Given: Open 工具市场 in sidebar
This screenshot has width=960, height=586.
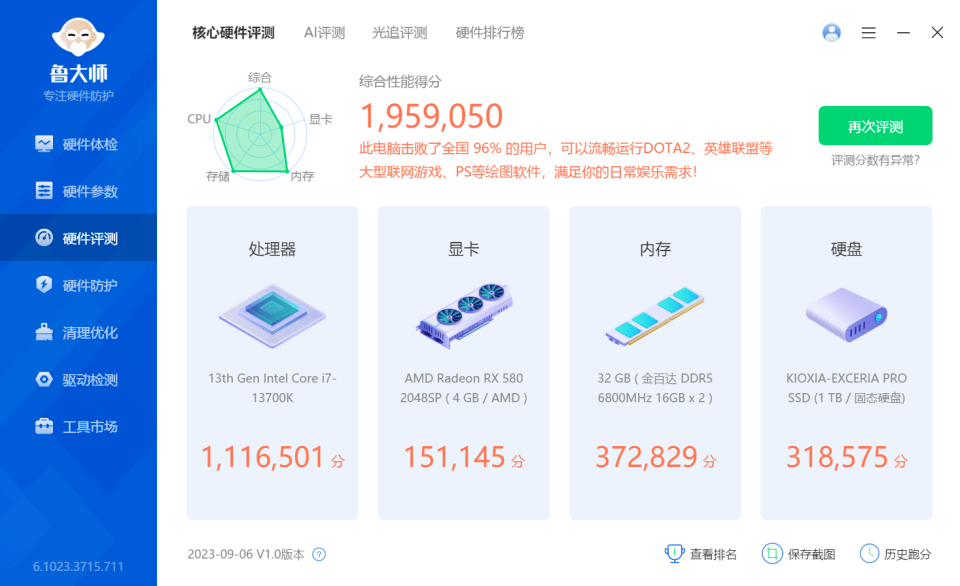Looking at the screenshot, I should (x=78, y=426).
